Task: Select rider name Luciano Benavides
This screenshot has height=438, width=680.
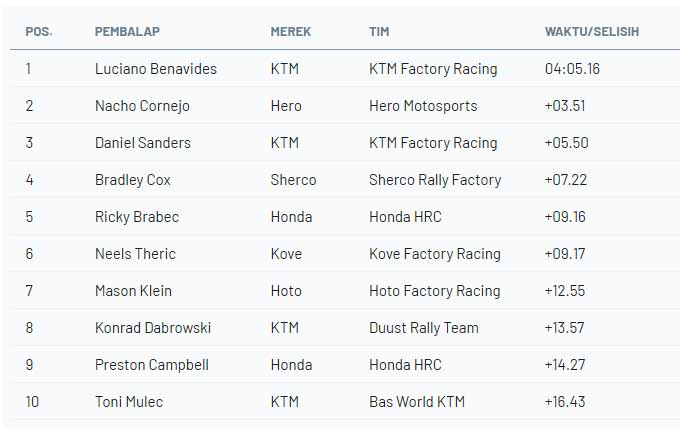Action: tap(156, 69)
